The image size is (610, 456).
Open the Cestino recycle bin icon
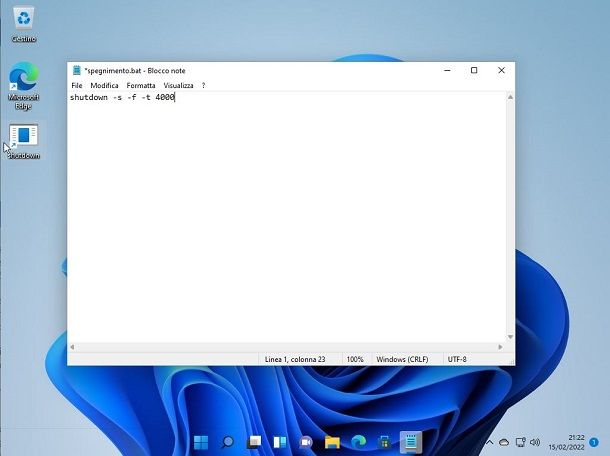pyautogui.click(x=24, y=24)
